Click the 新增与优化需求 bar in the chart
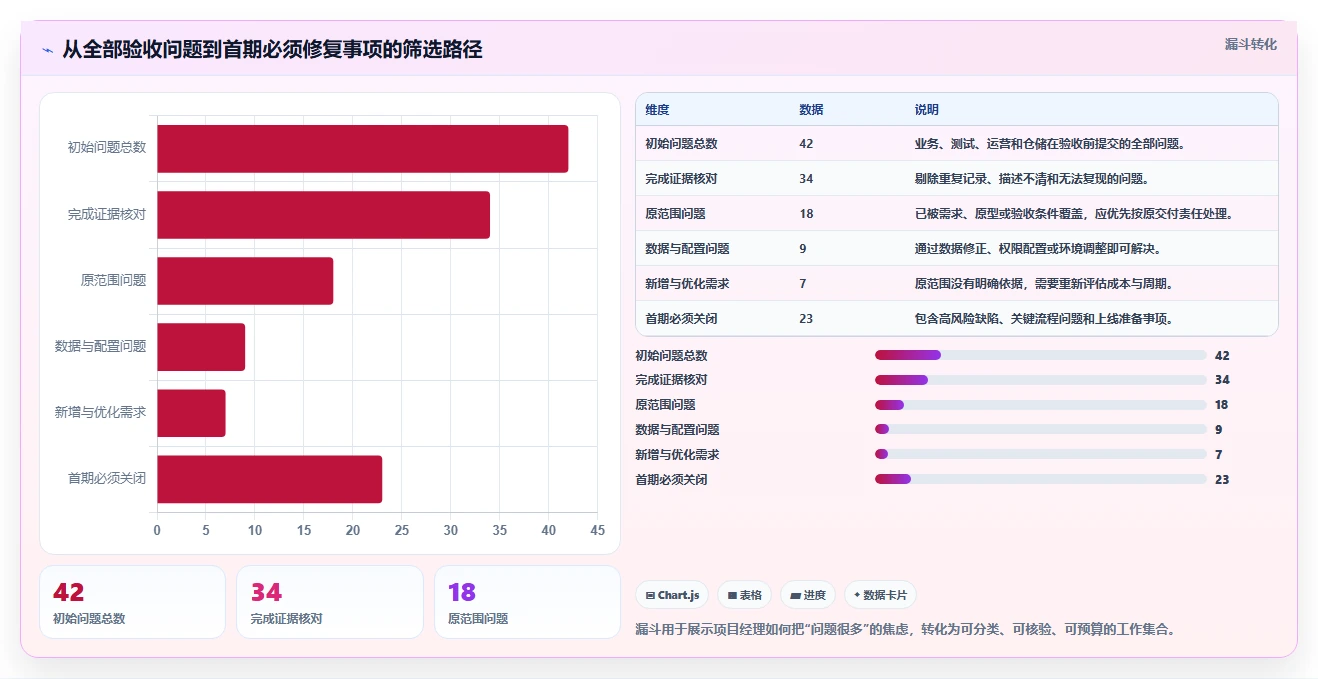The width and height of the screenshot is (1318, 679). click(192, 413)
